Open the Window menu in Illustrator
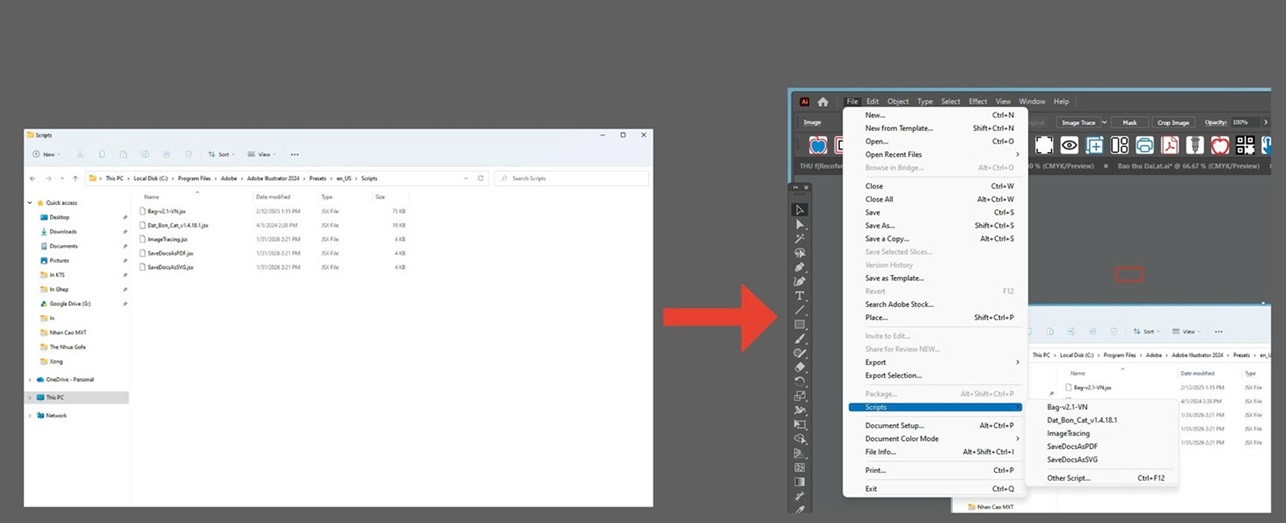This screenshot has width=1286, height=523. pyautogui.click(x=1032, y=101)
